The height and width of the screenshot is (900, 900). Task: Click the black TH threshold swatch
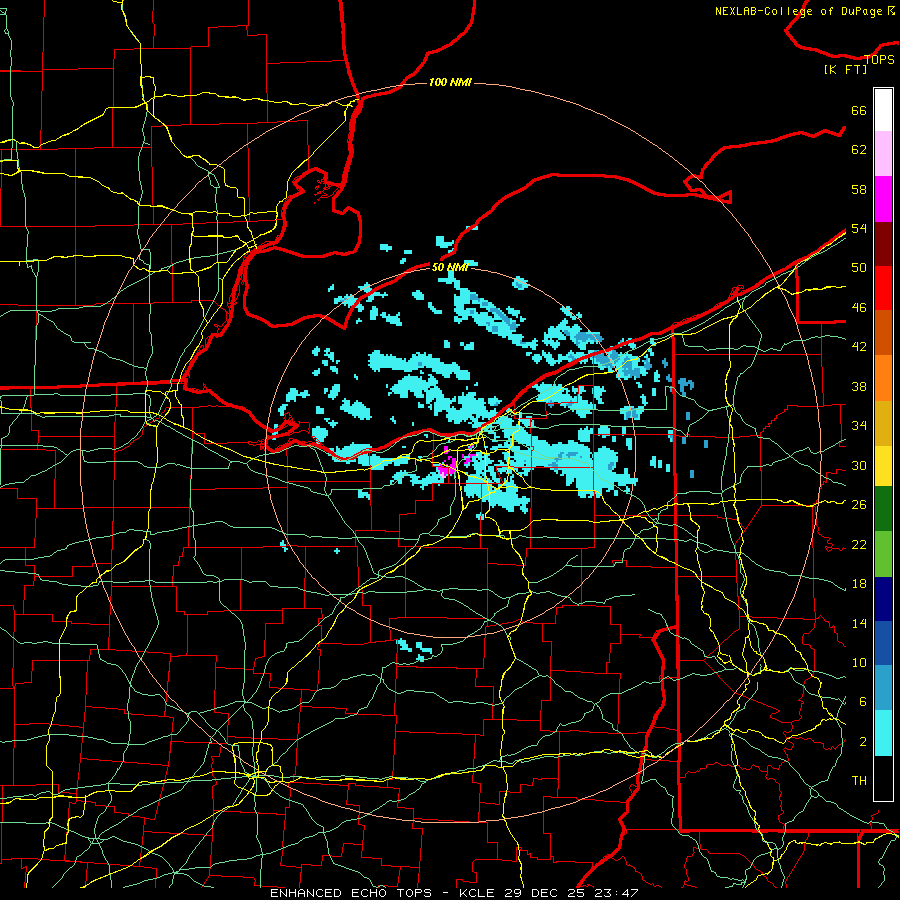[x=883, y=778]
